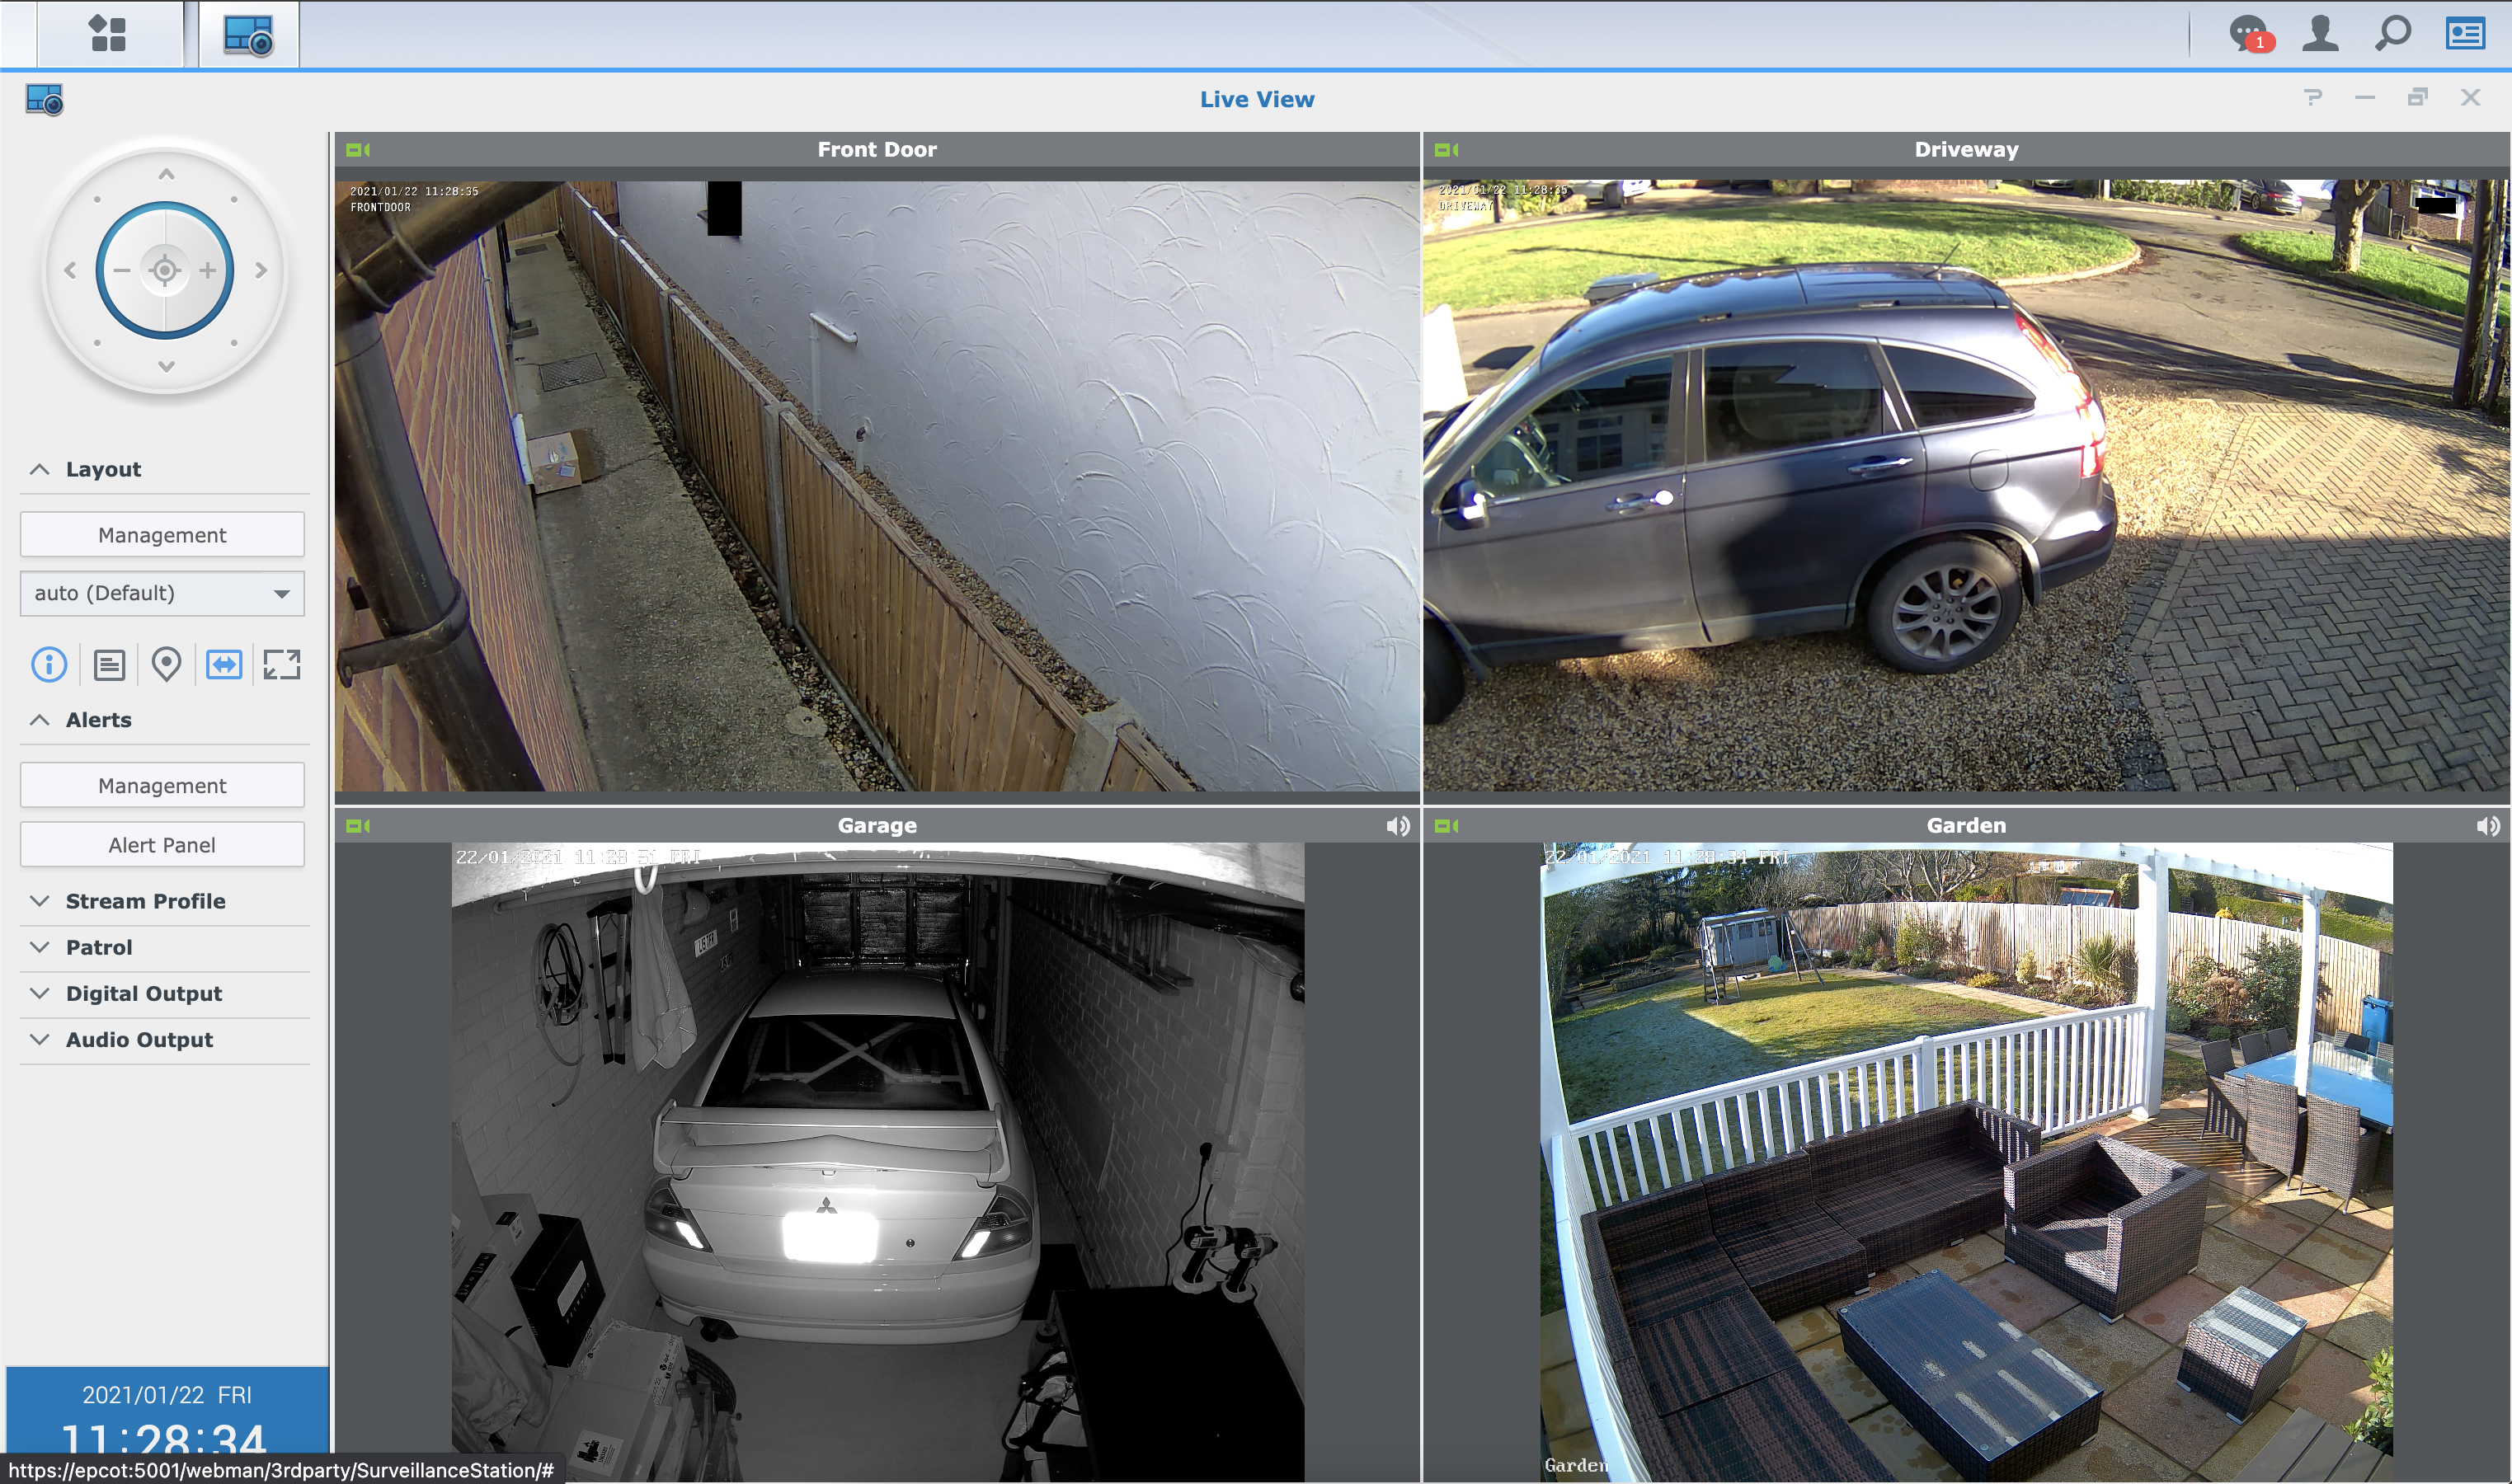Click the user account options icon
The height and width of the screenshot is (1484, 2512).
point(2320,34)
